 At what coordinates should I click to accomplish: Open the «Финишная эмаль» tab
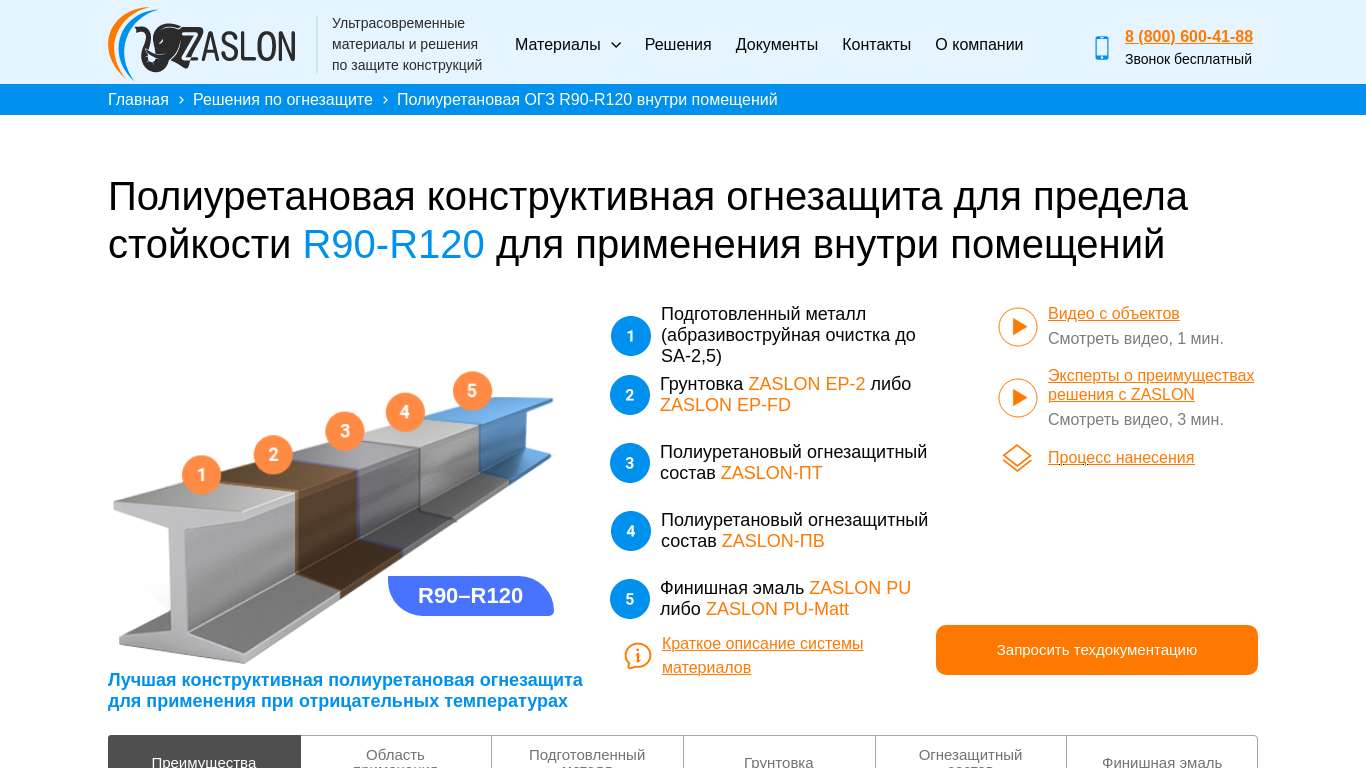pos(1161,760)
